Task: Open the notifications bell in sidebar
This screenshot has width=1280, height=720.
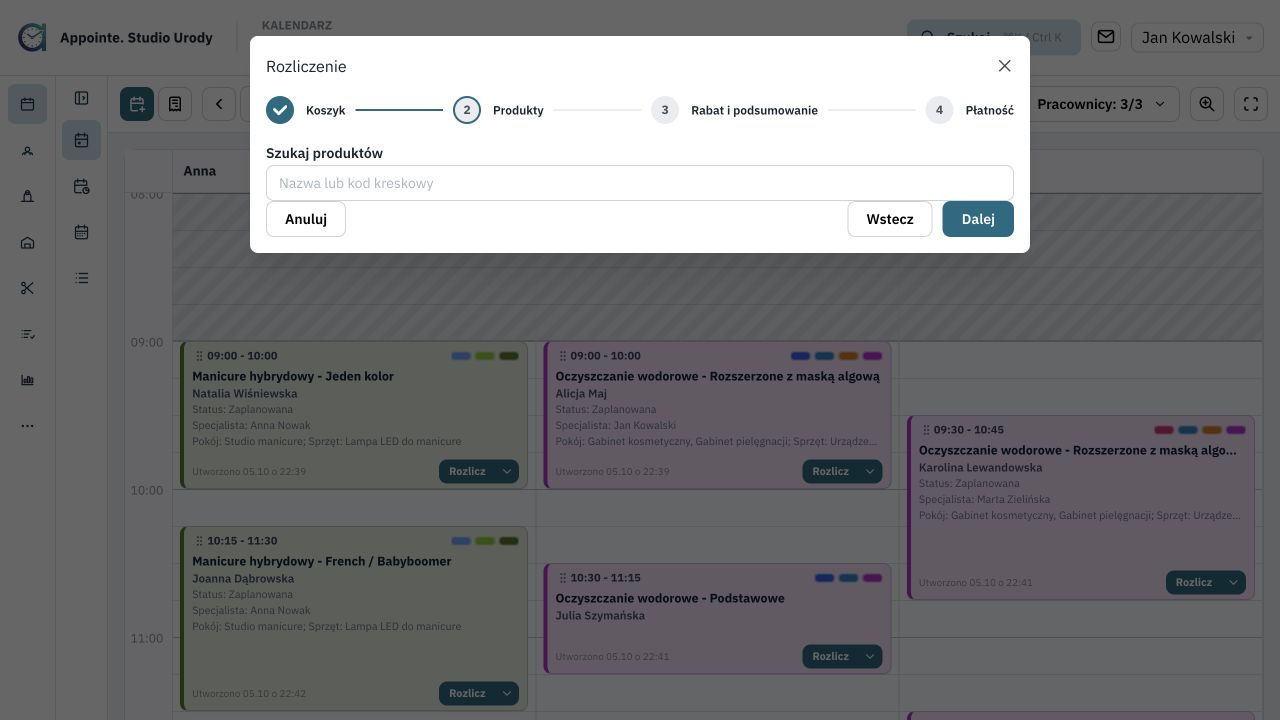Action: coord(27,196)
